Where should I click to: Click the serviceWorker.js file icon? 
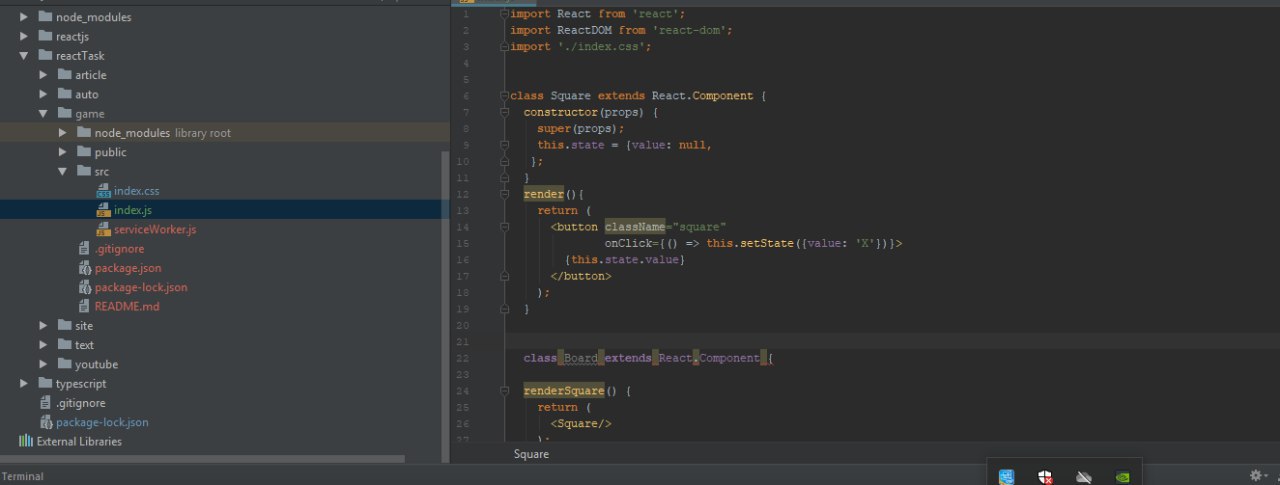[x=103, y=230]
